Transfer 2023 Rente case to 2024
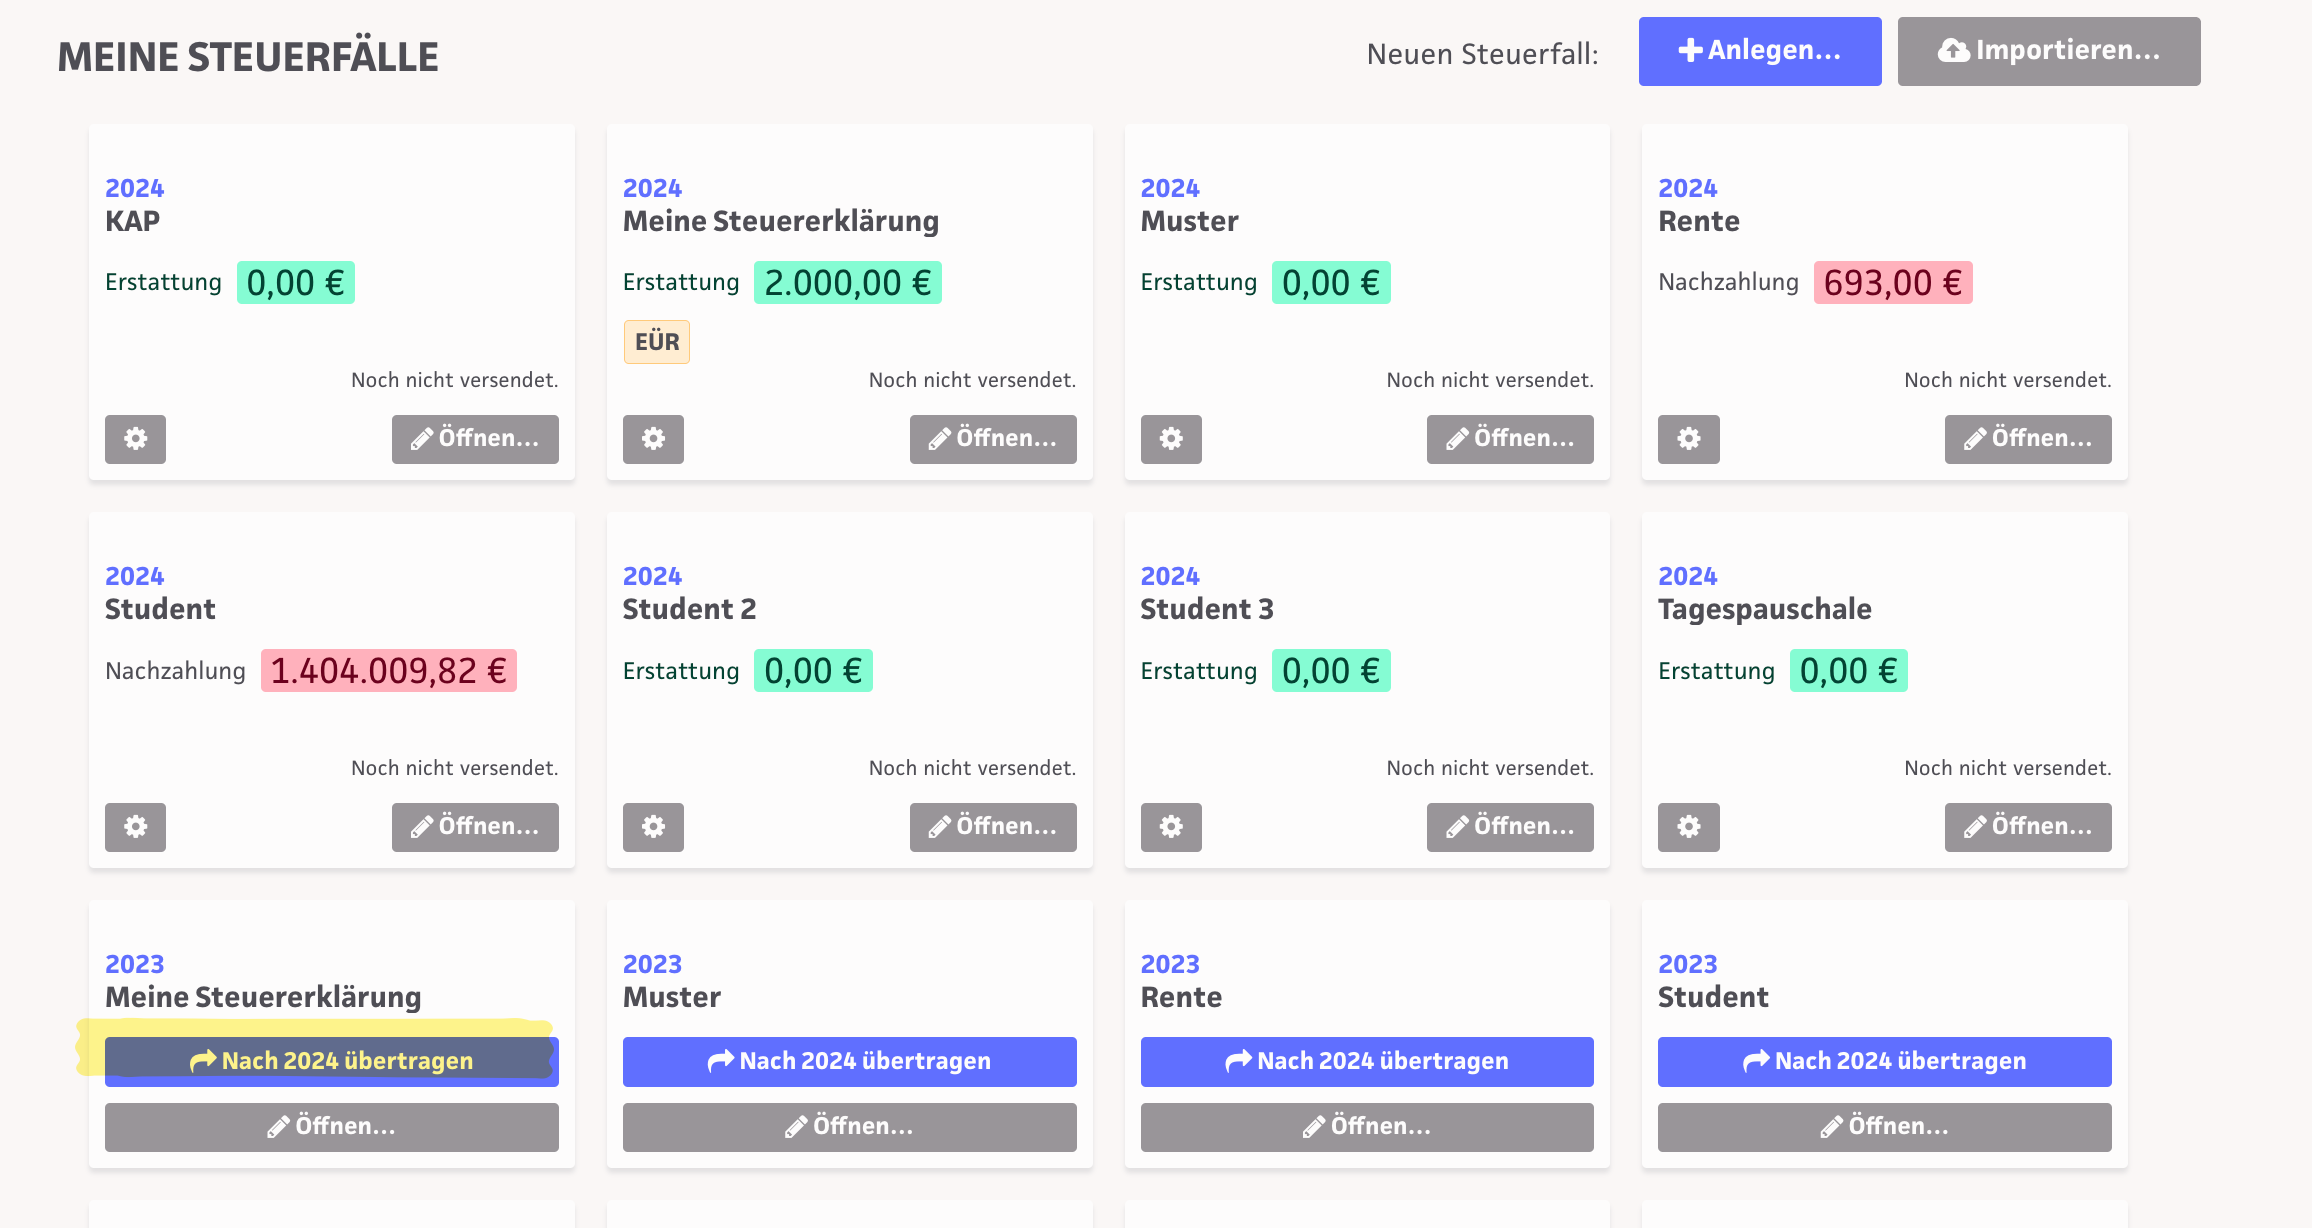2312x1228 pixels. (x=1366, y=1061)
